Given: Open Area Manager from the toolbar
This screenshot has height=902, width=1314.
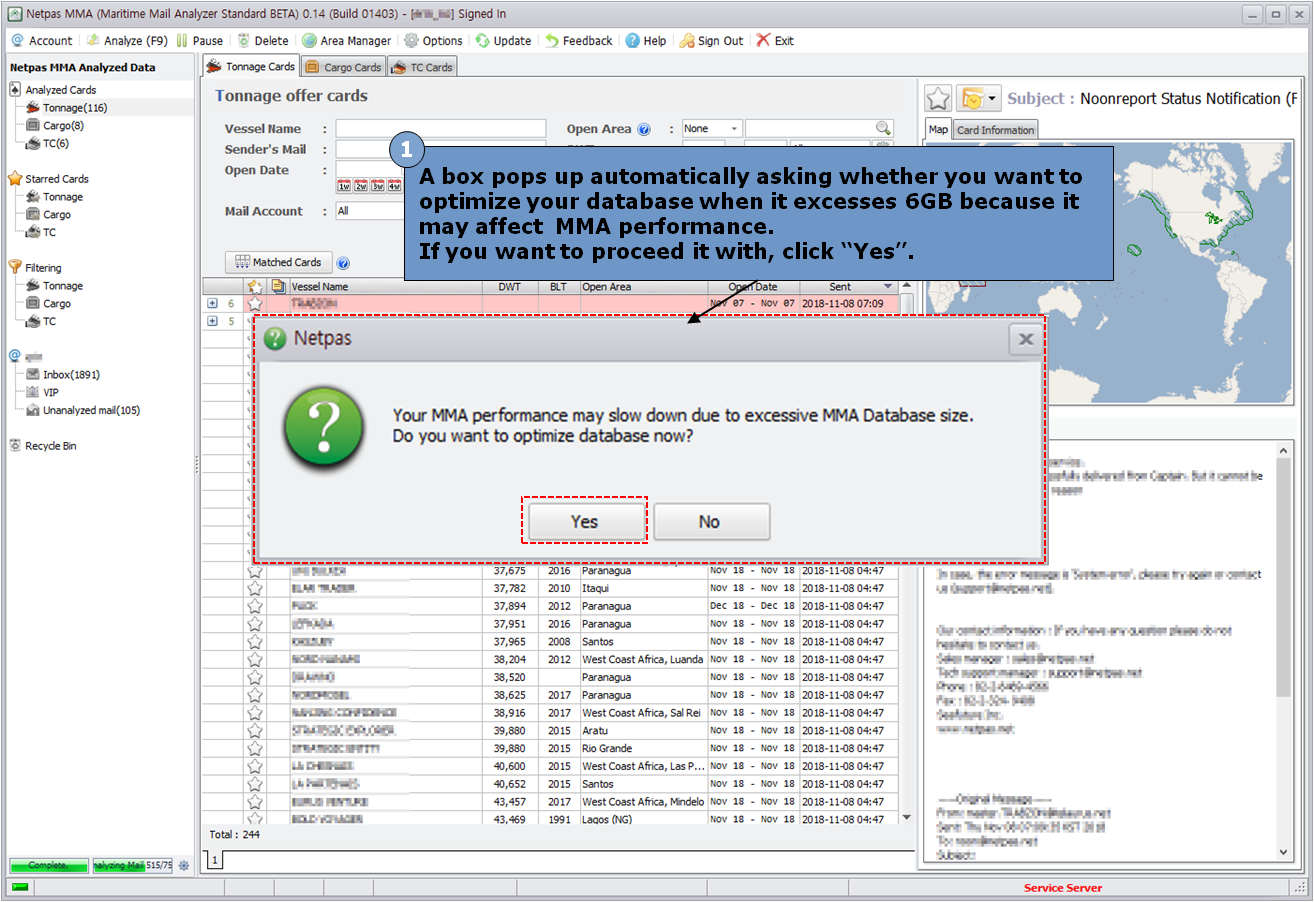Looking at the screenshot, I should coord(346,41).
